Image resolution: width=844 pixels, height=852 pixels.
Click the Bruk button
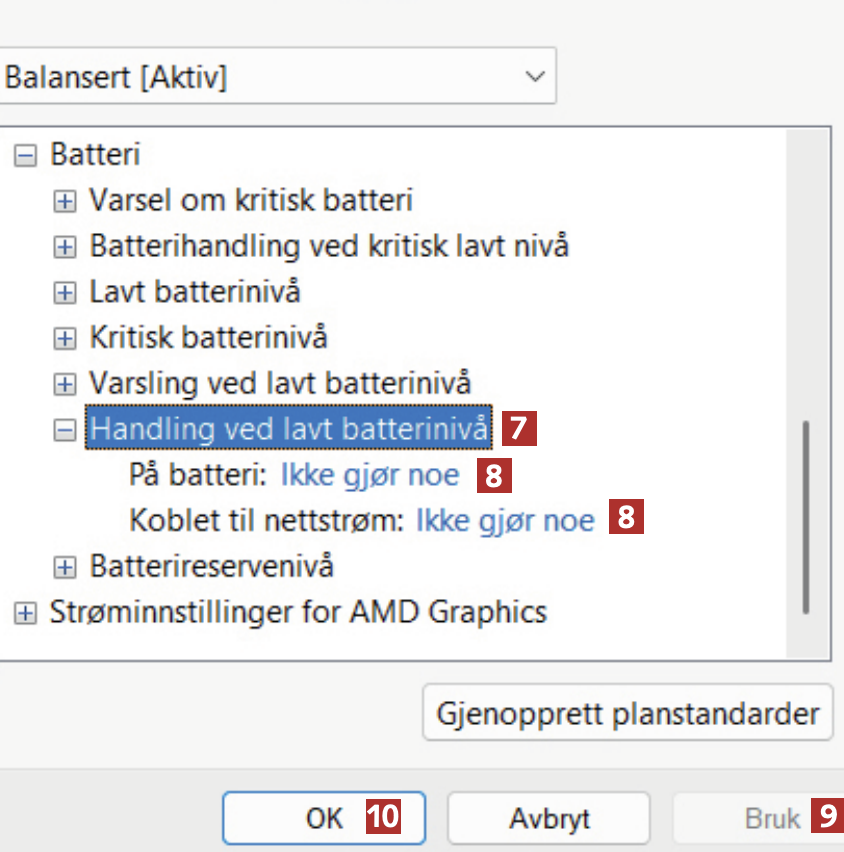coord(772,819)
